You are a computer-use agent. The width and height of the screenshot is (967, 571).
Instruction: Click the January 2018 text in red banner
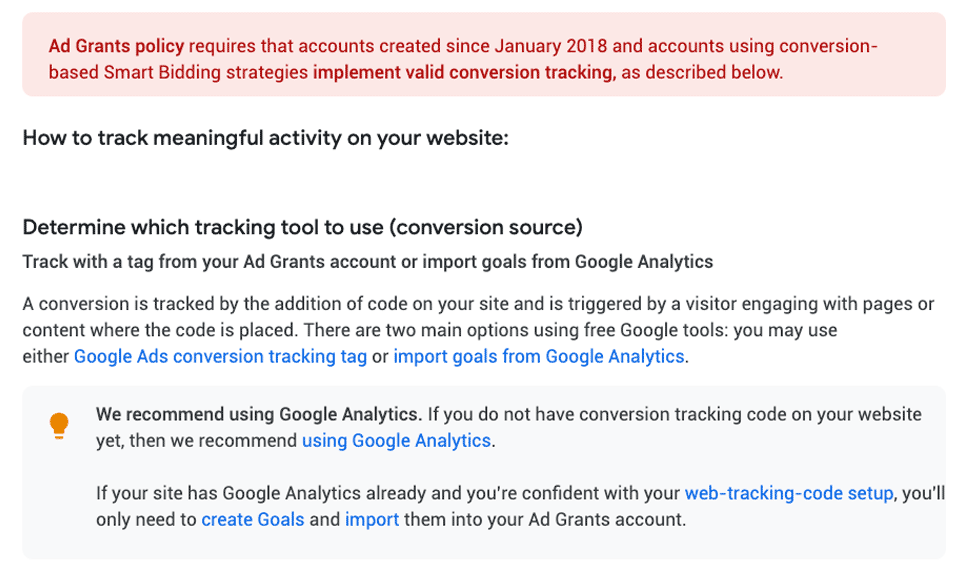coord(551,46)
